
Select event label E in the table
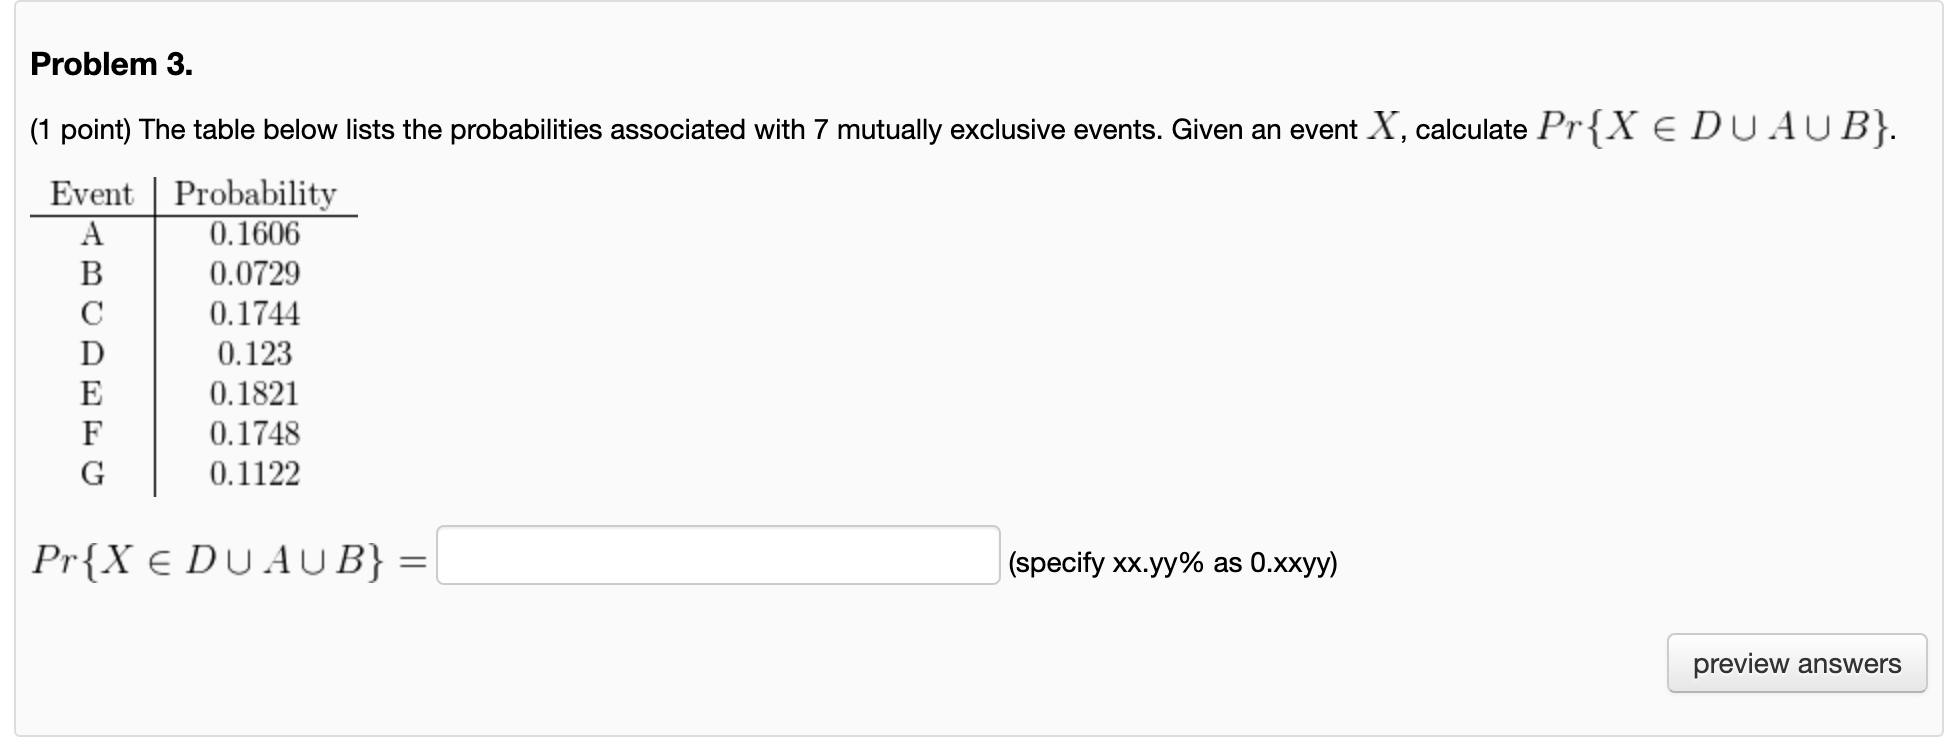92,393
